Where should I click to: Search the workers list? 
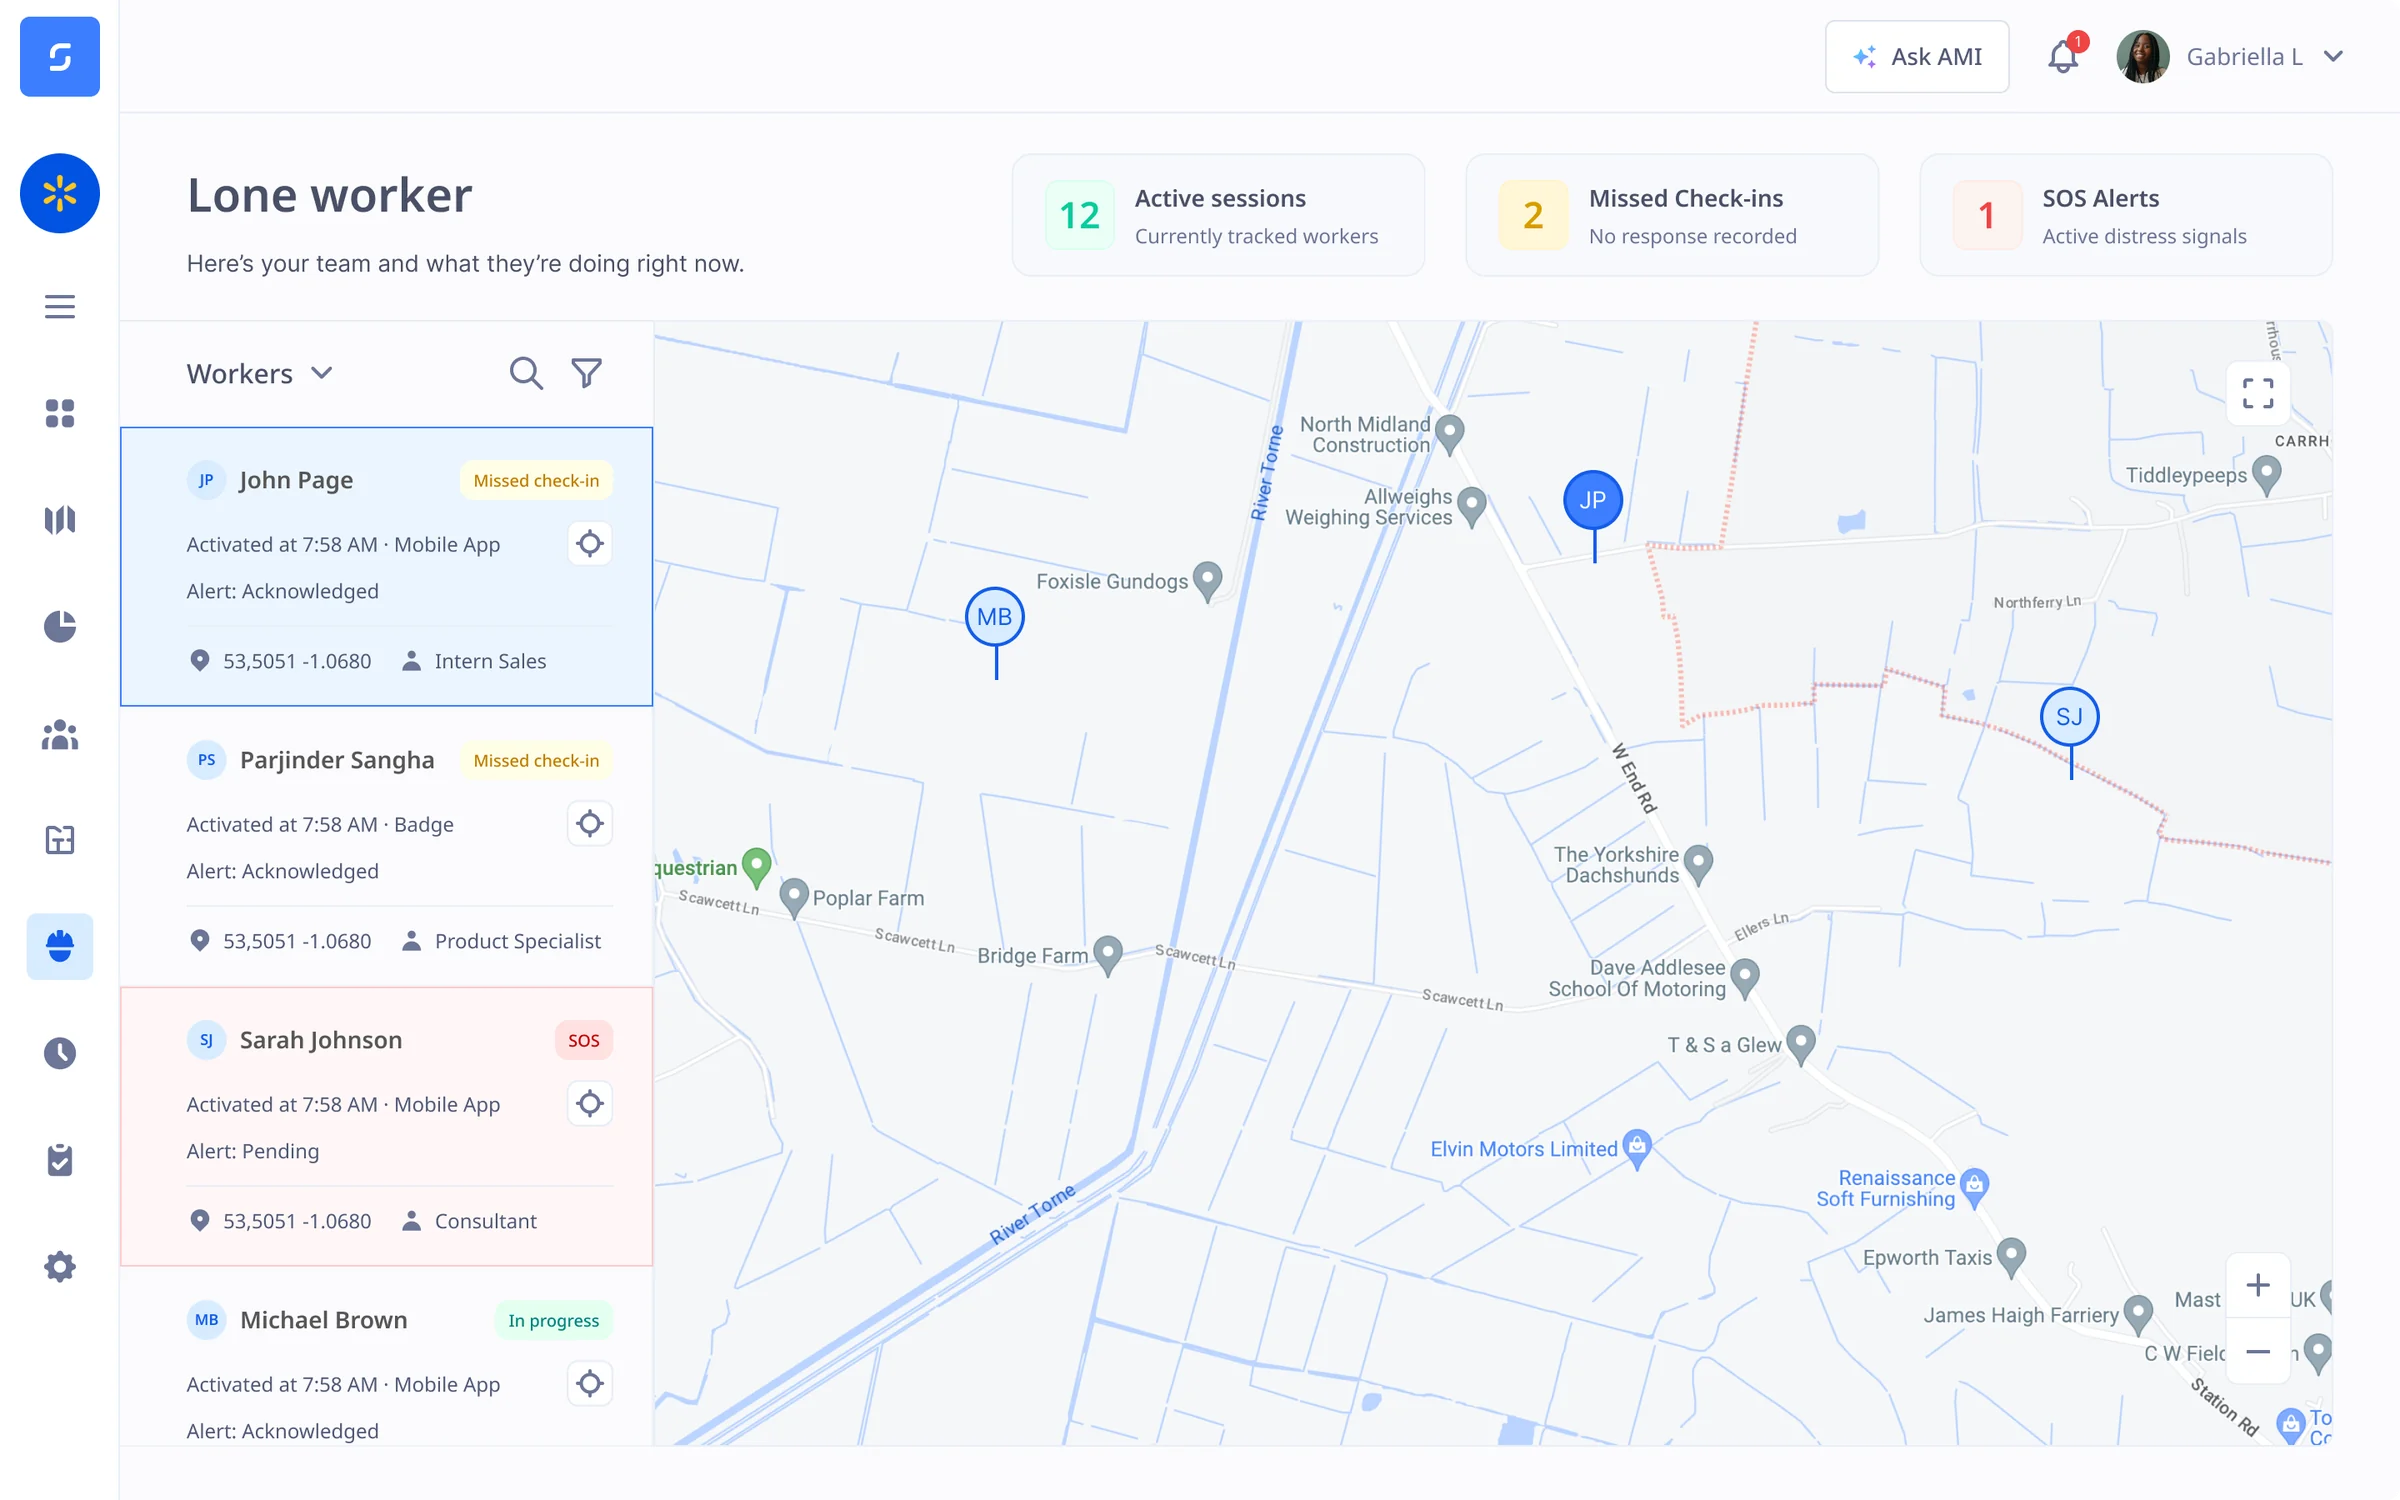point(526,373)
